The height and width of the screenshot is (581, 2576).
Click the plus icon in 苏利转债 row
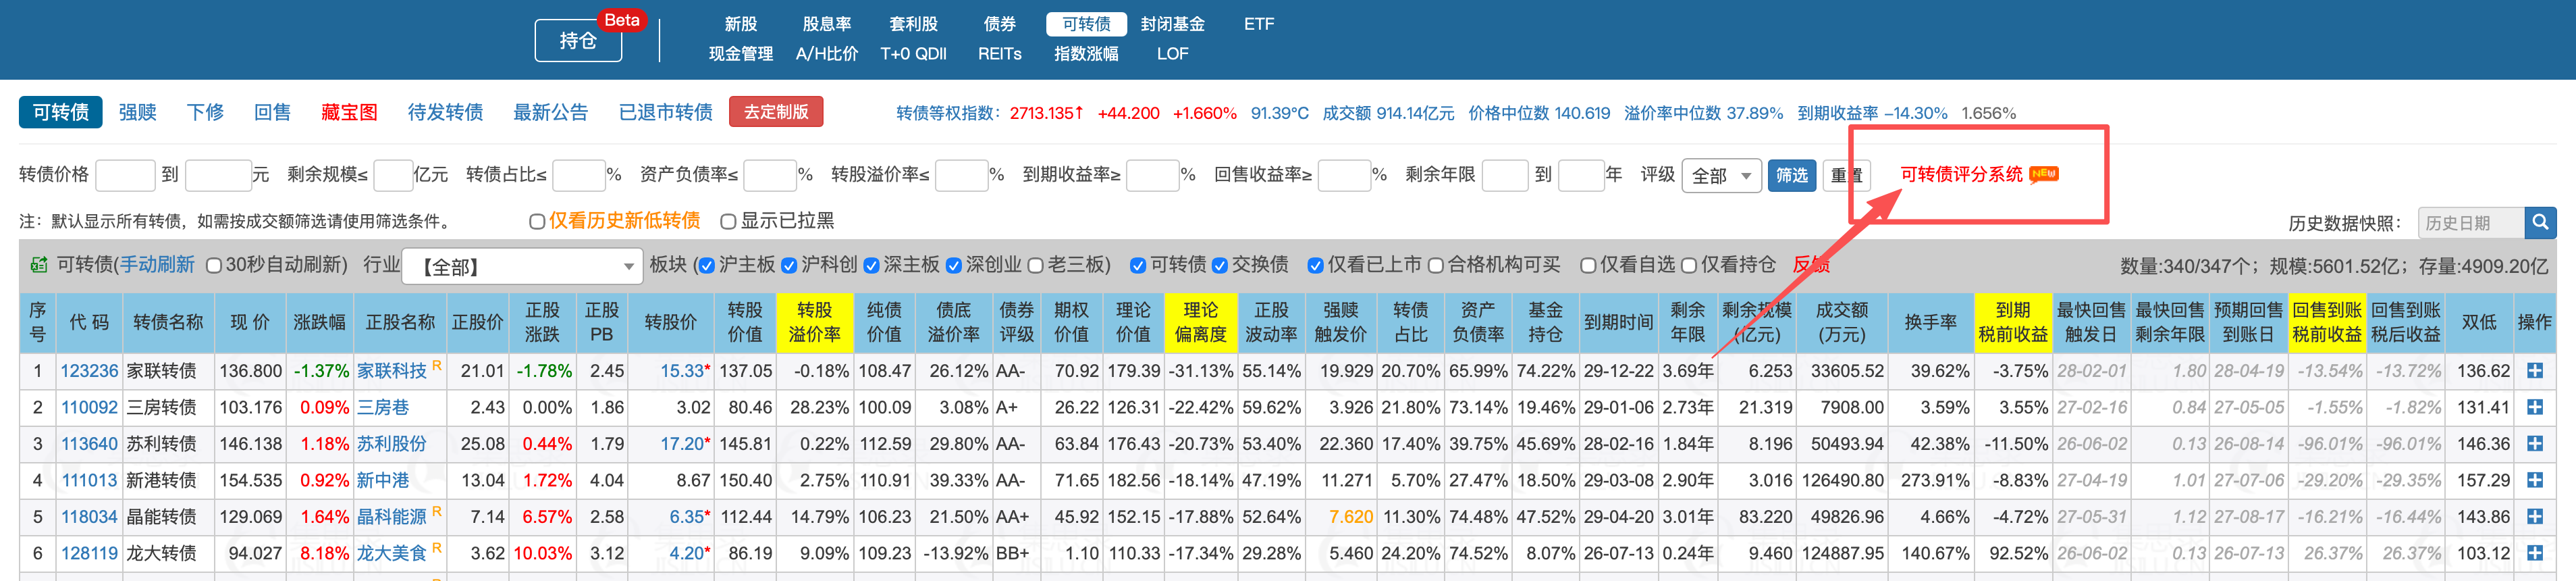pos(2534,444)
